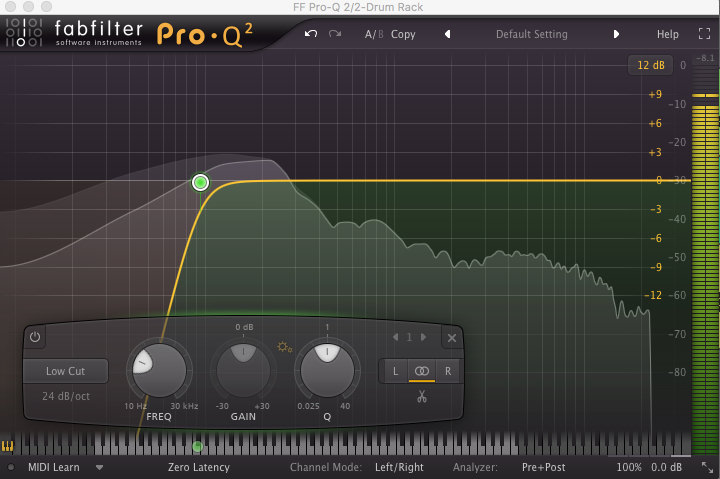Set band to stereo linked channels
The height and width of the screenshot is (479, 720).
tap(422, 371)
